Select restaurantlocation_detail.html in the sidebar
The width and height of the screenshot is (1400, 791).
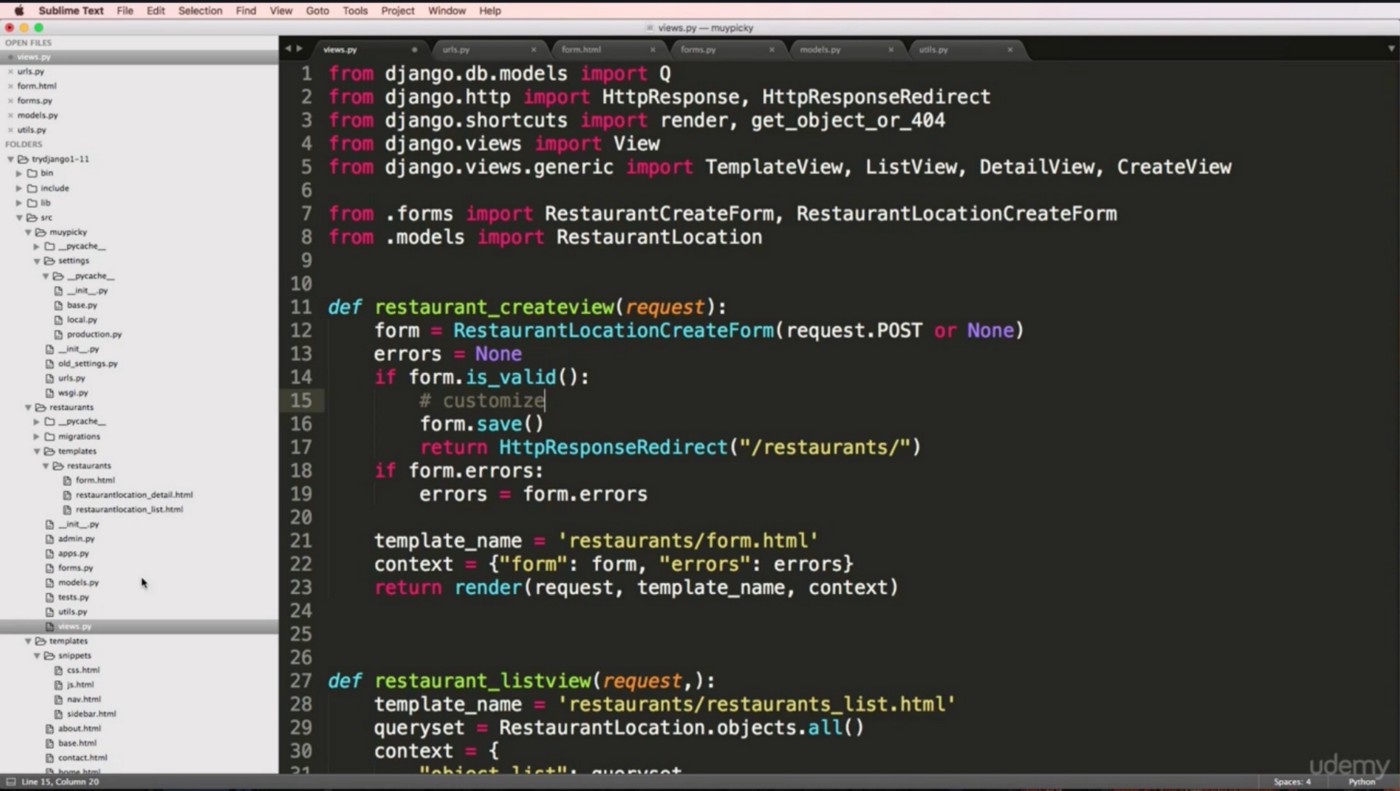click(135, 494)
